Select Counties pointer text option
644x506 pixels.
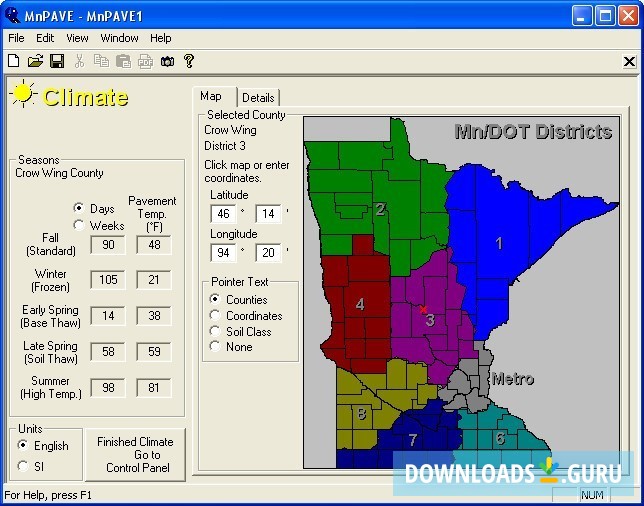(x=215, y=299)
